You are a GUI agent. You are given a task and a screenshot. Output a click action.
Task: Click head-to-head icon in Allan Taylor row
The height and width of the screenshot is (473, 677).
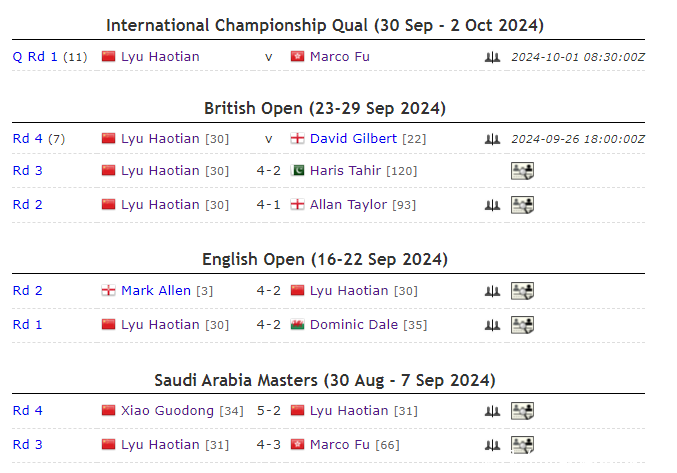tap(491, 205)
